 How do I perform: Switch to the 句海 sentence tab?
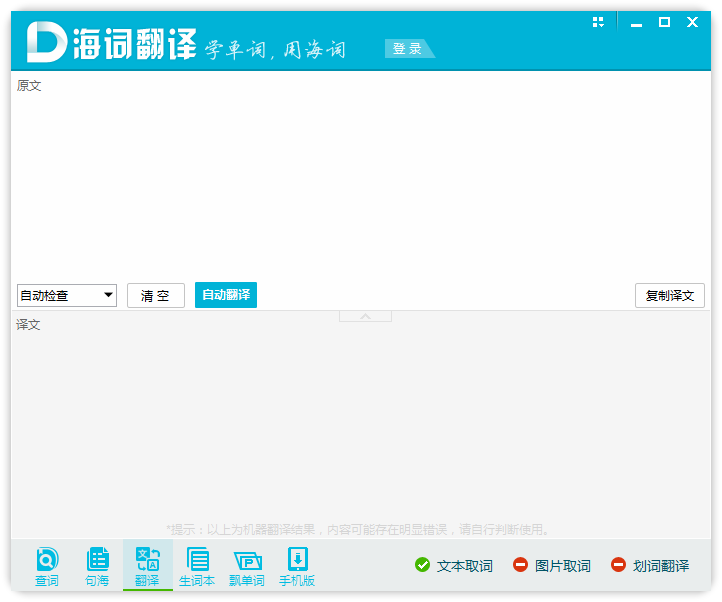[97, 566]
